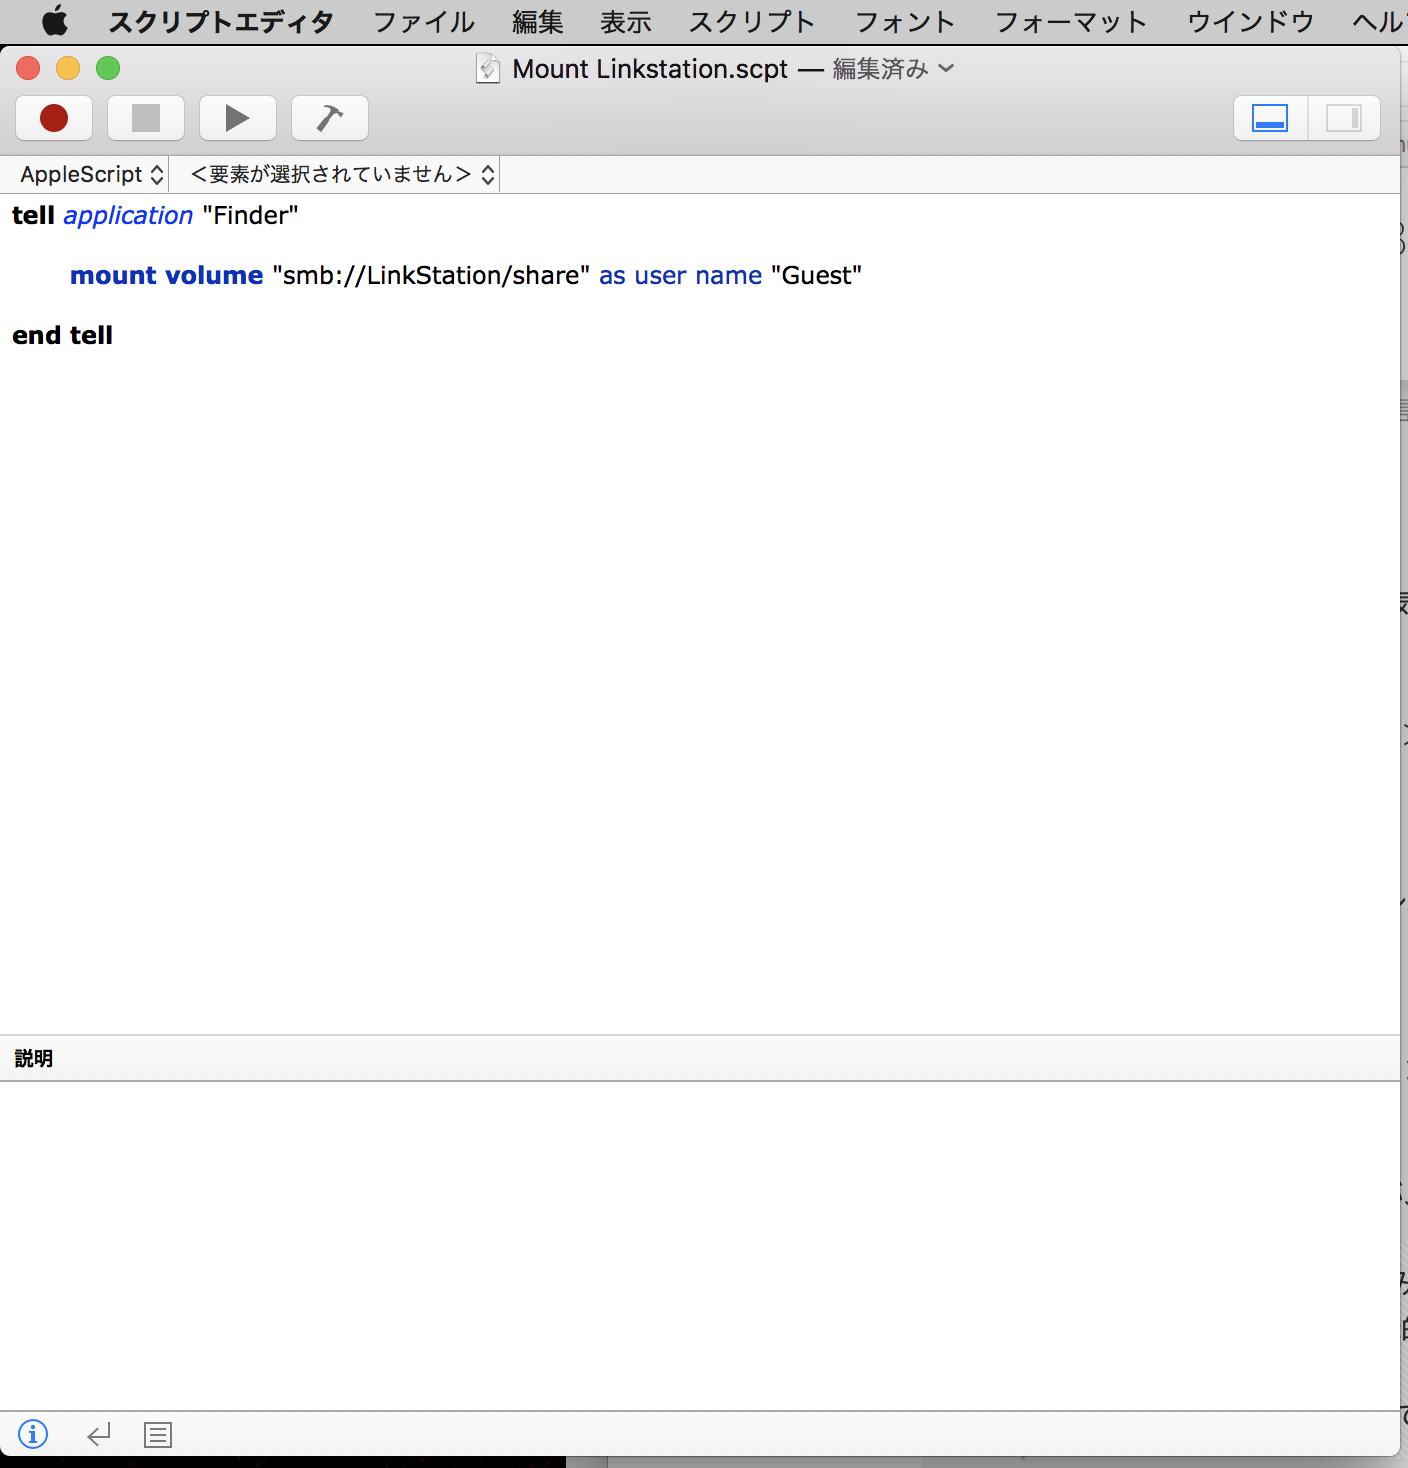Toggle the bottom accessory pane view
The image size is (1408, 1468).
pos(1270,118)
